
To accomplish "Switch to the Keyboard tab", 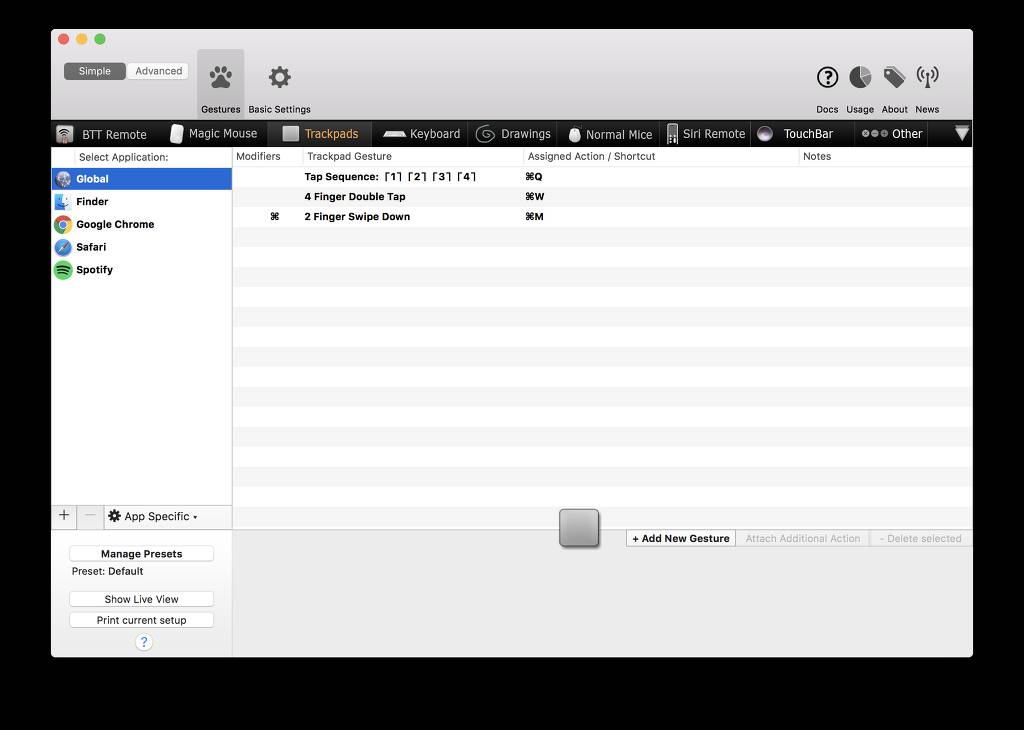I will click(x=422, y=134).
